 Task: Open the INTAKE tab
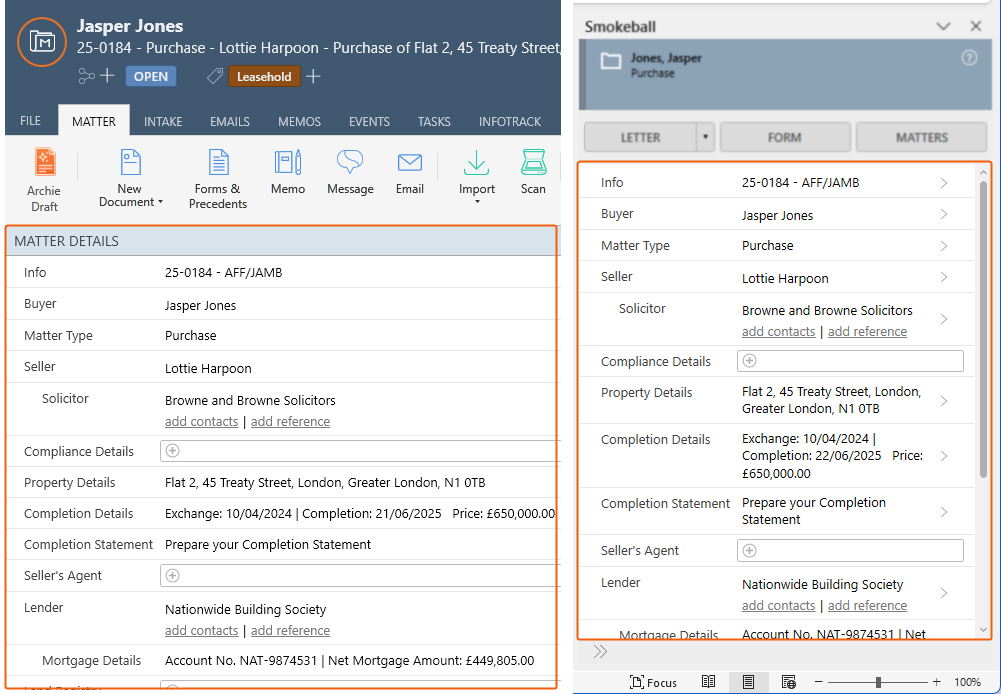(163, 121)
